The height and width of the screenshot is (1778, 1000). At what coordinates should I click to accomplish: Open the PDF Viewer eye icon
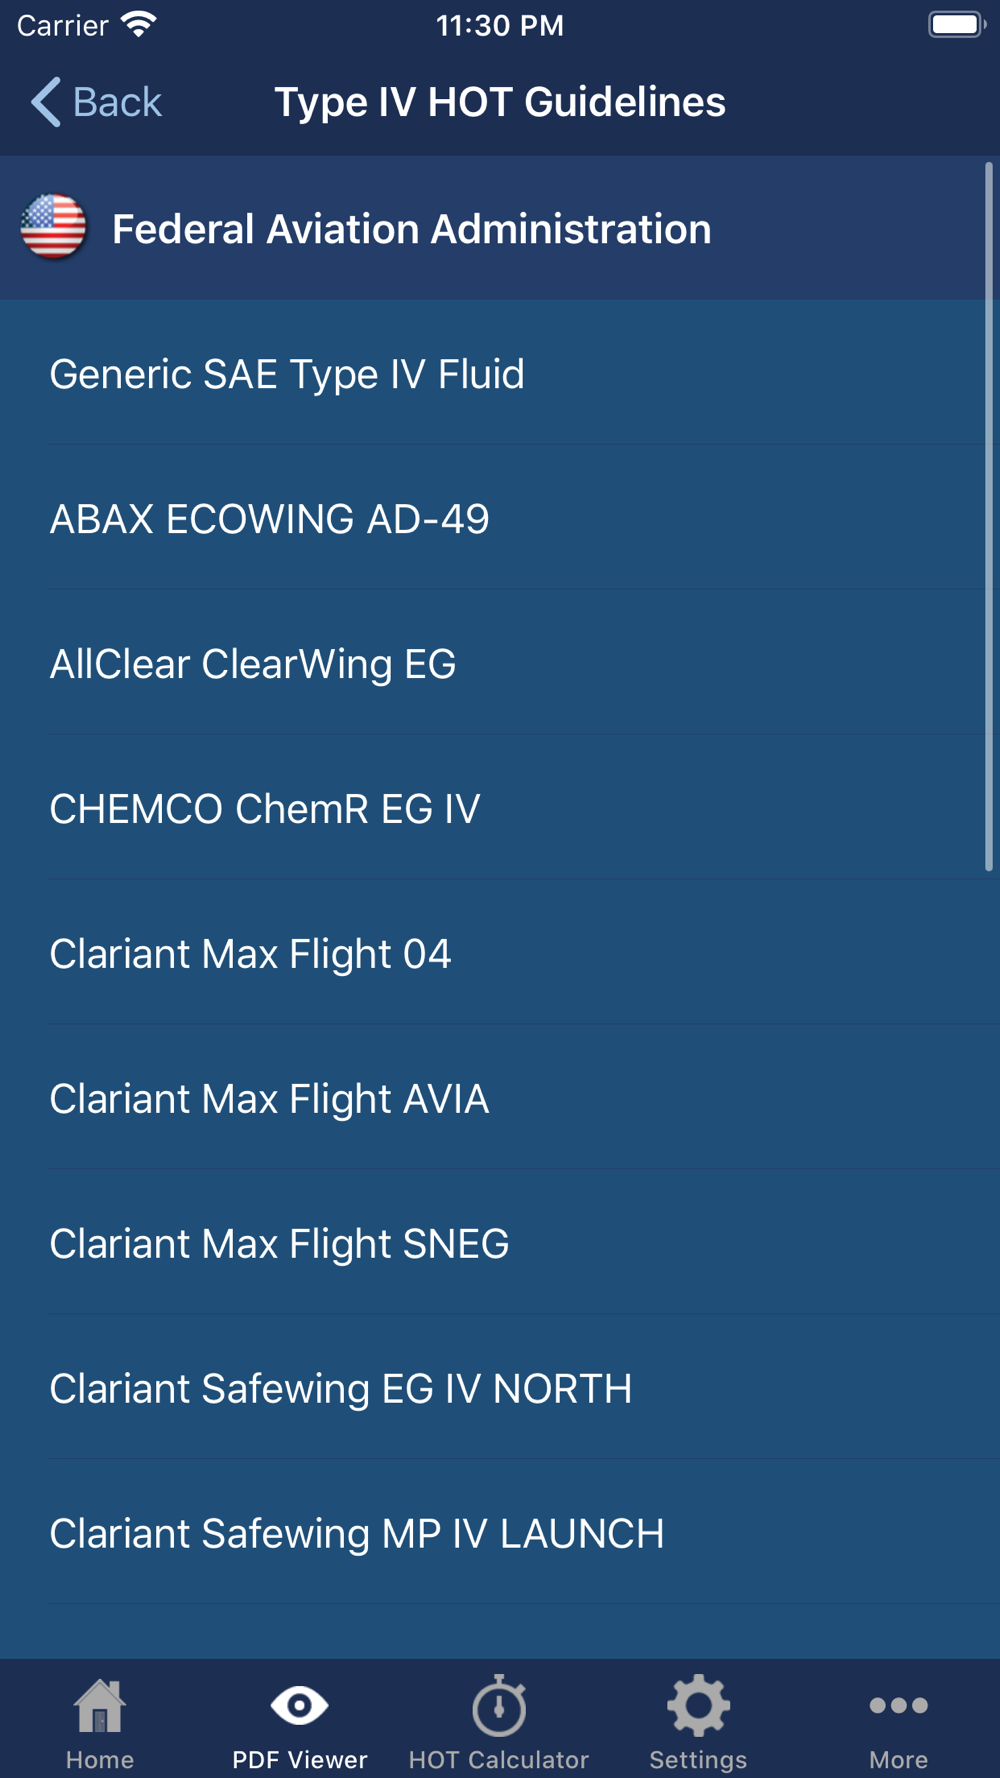click(299, 1706)
